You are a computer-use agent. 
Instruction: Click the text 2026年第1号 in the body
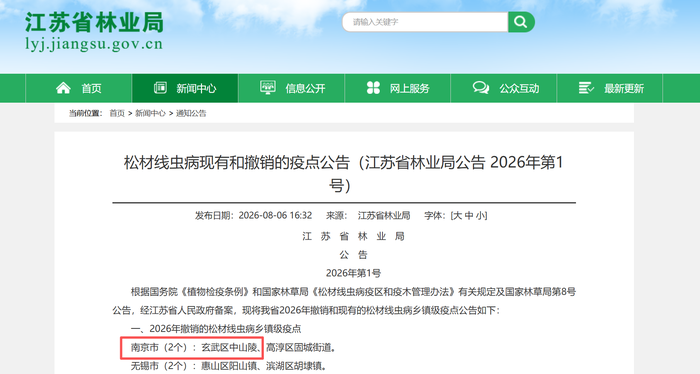(353, 273)
